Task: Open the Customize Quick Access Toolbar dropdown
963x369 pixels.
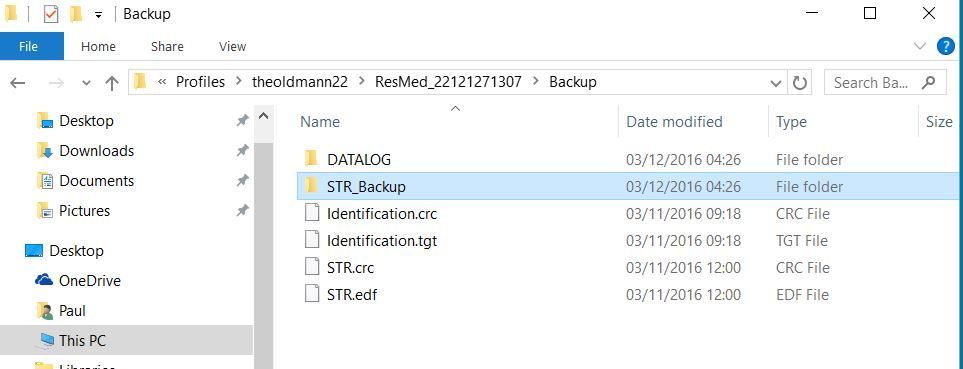Action: click(x=98, y=15)
